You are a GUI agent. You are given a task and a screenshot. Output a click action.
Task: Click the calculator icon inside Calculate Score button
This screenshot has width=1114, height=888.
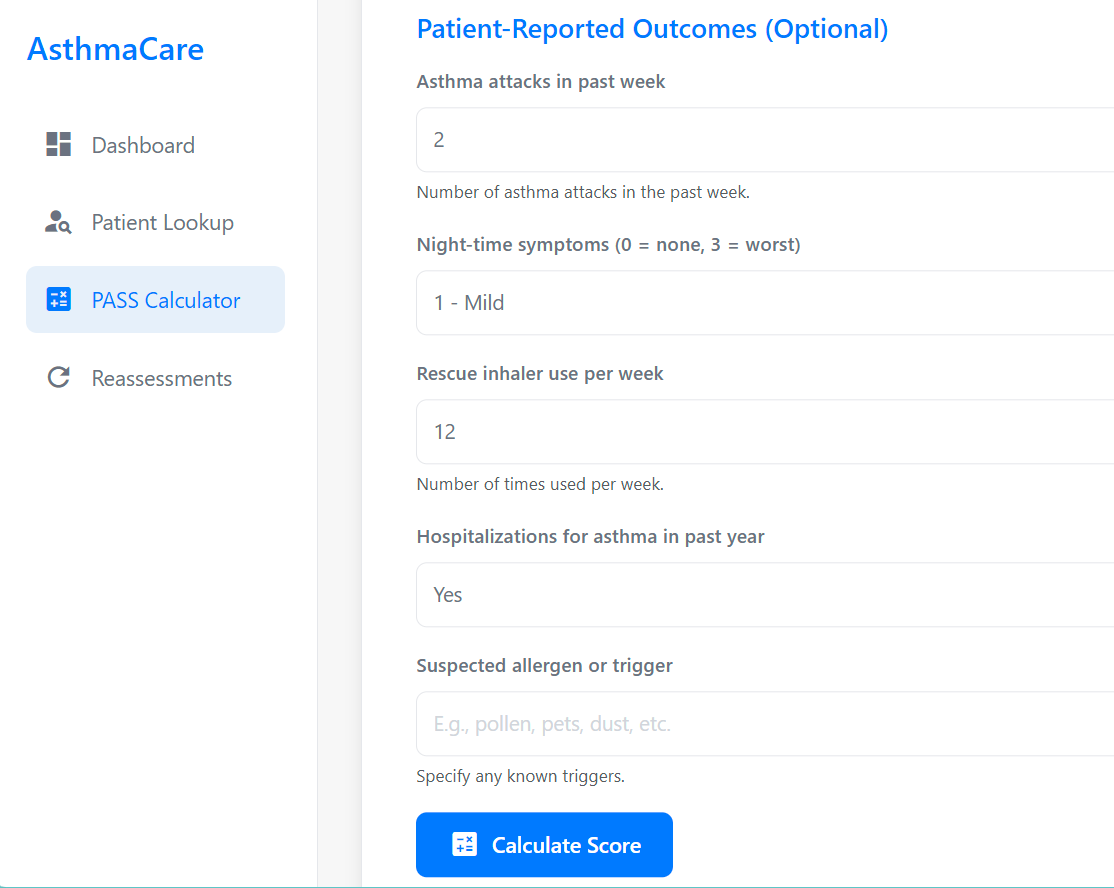coord(464,844)
